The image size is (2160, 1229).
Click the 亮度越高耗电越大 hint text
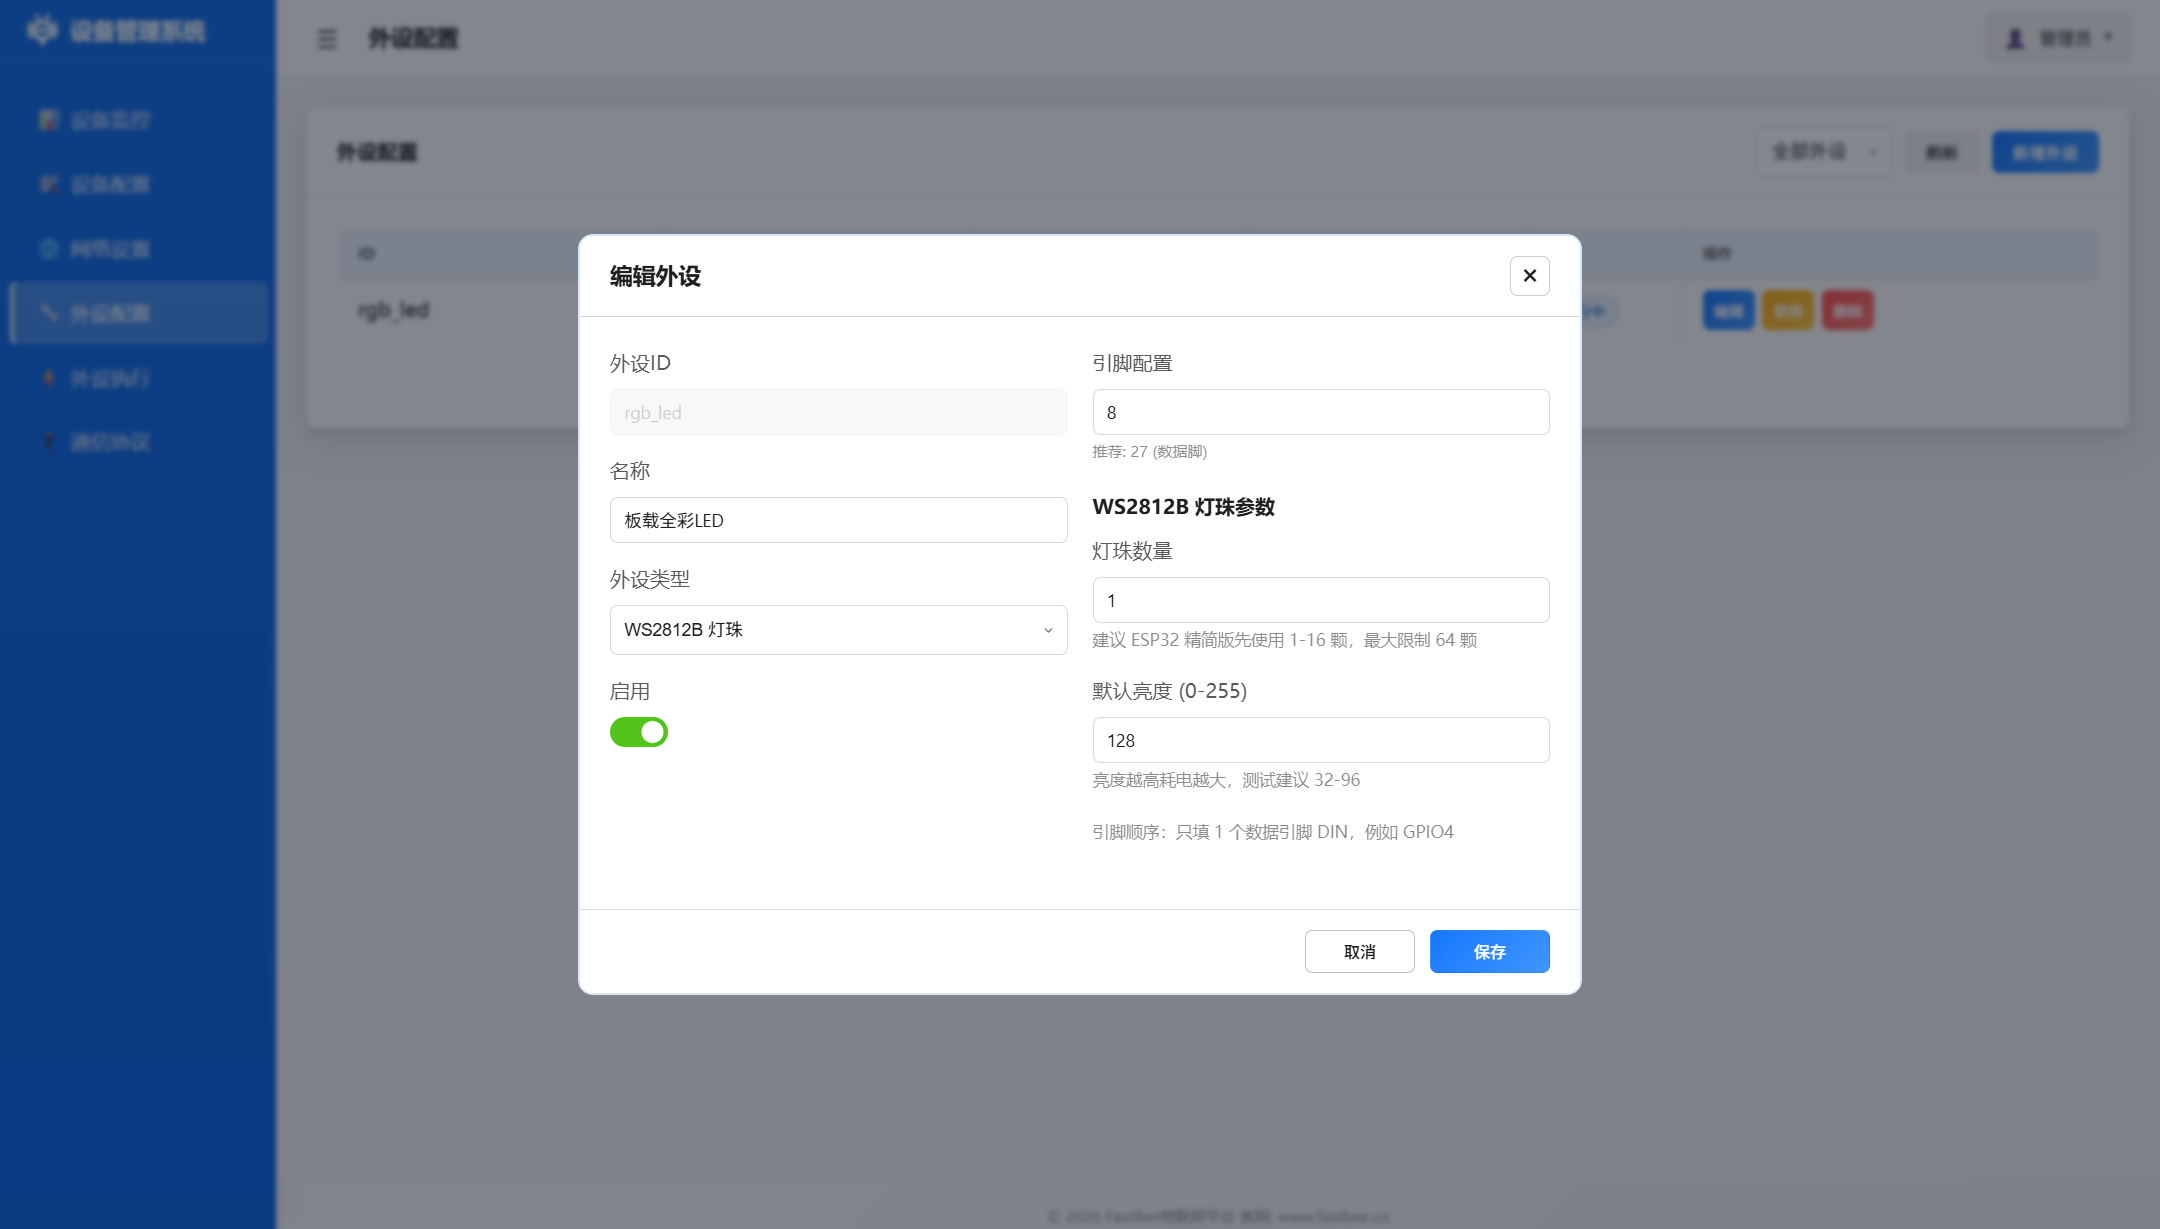click(1226, 780)
